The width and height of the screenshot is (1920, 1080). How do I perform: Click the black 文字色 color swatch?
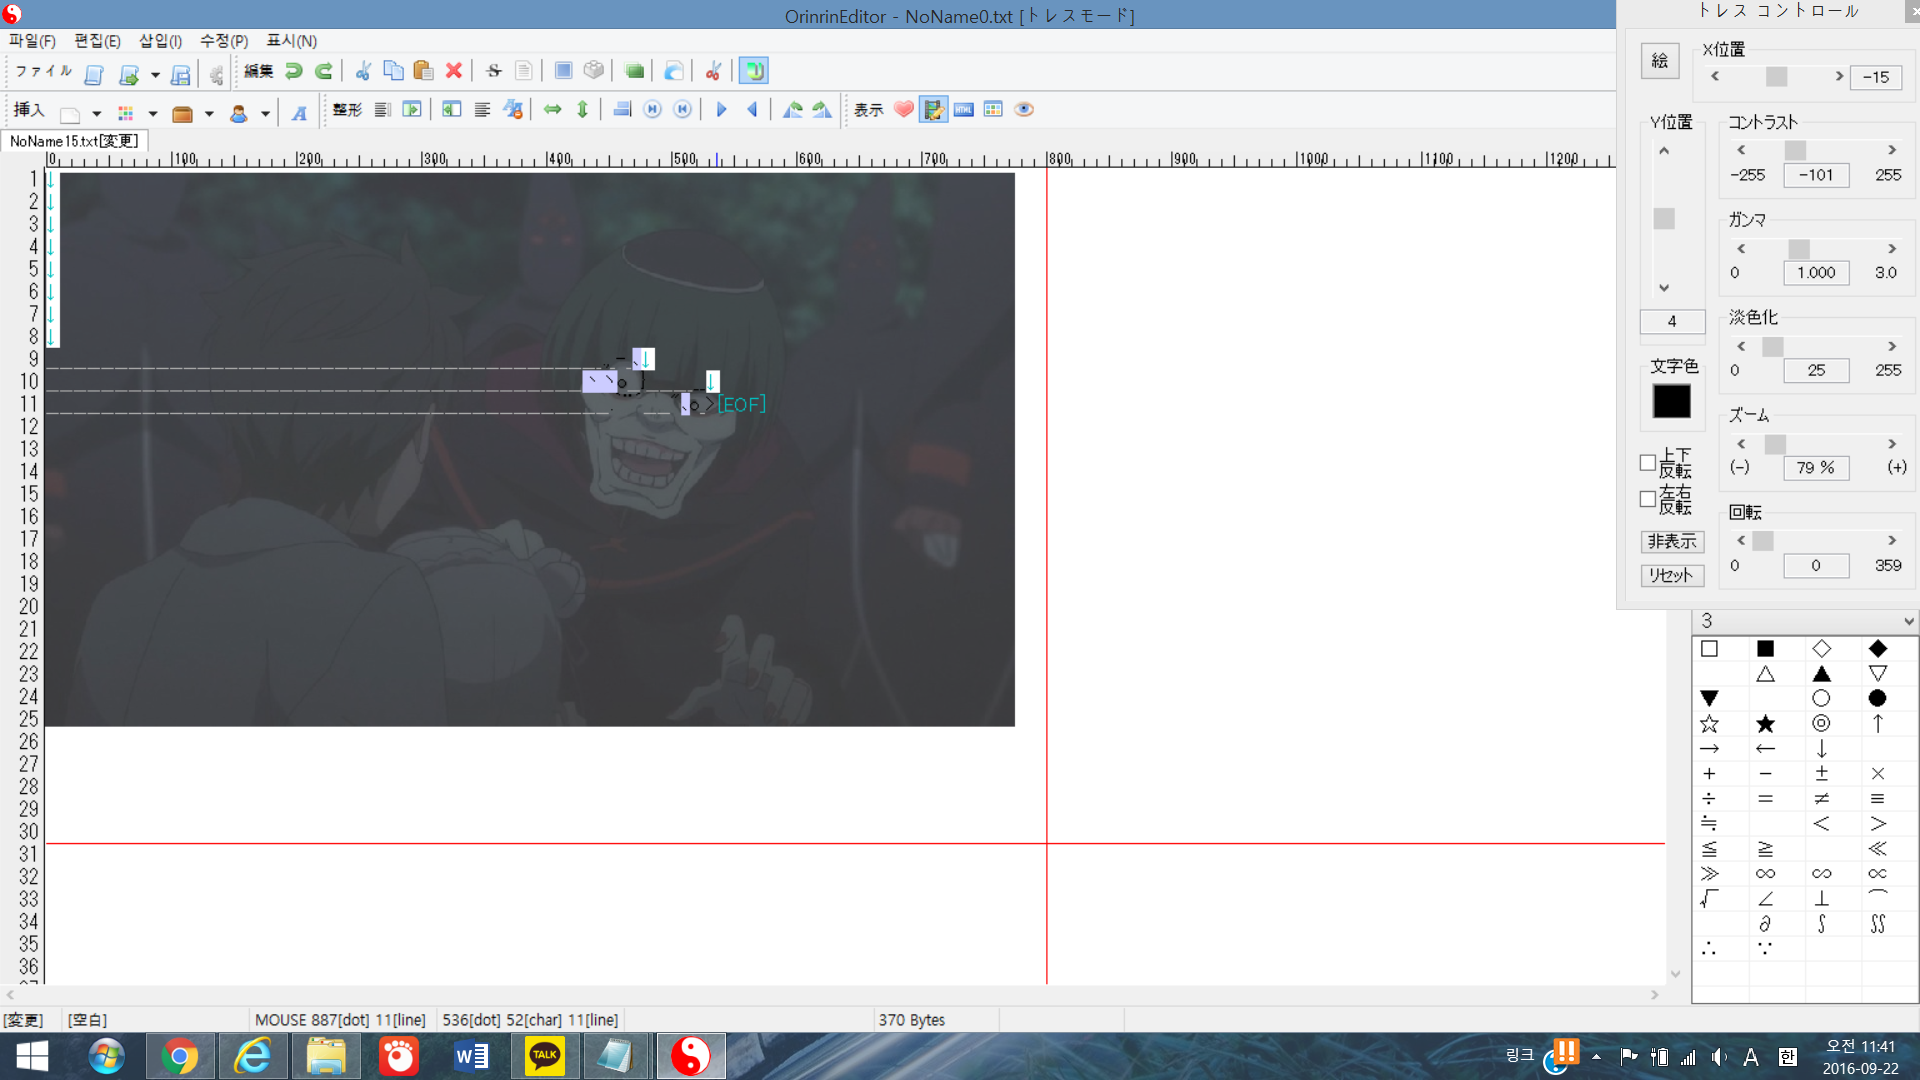[x=1672, y=402]
